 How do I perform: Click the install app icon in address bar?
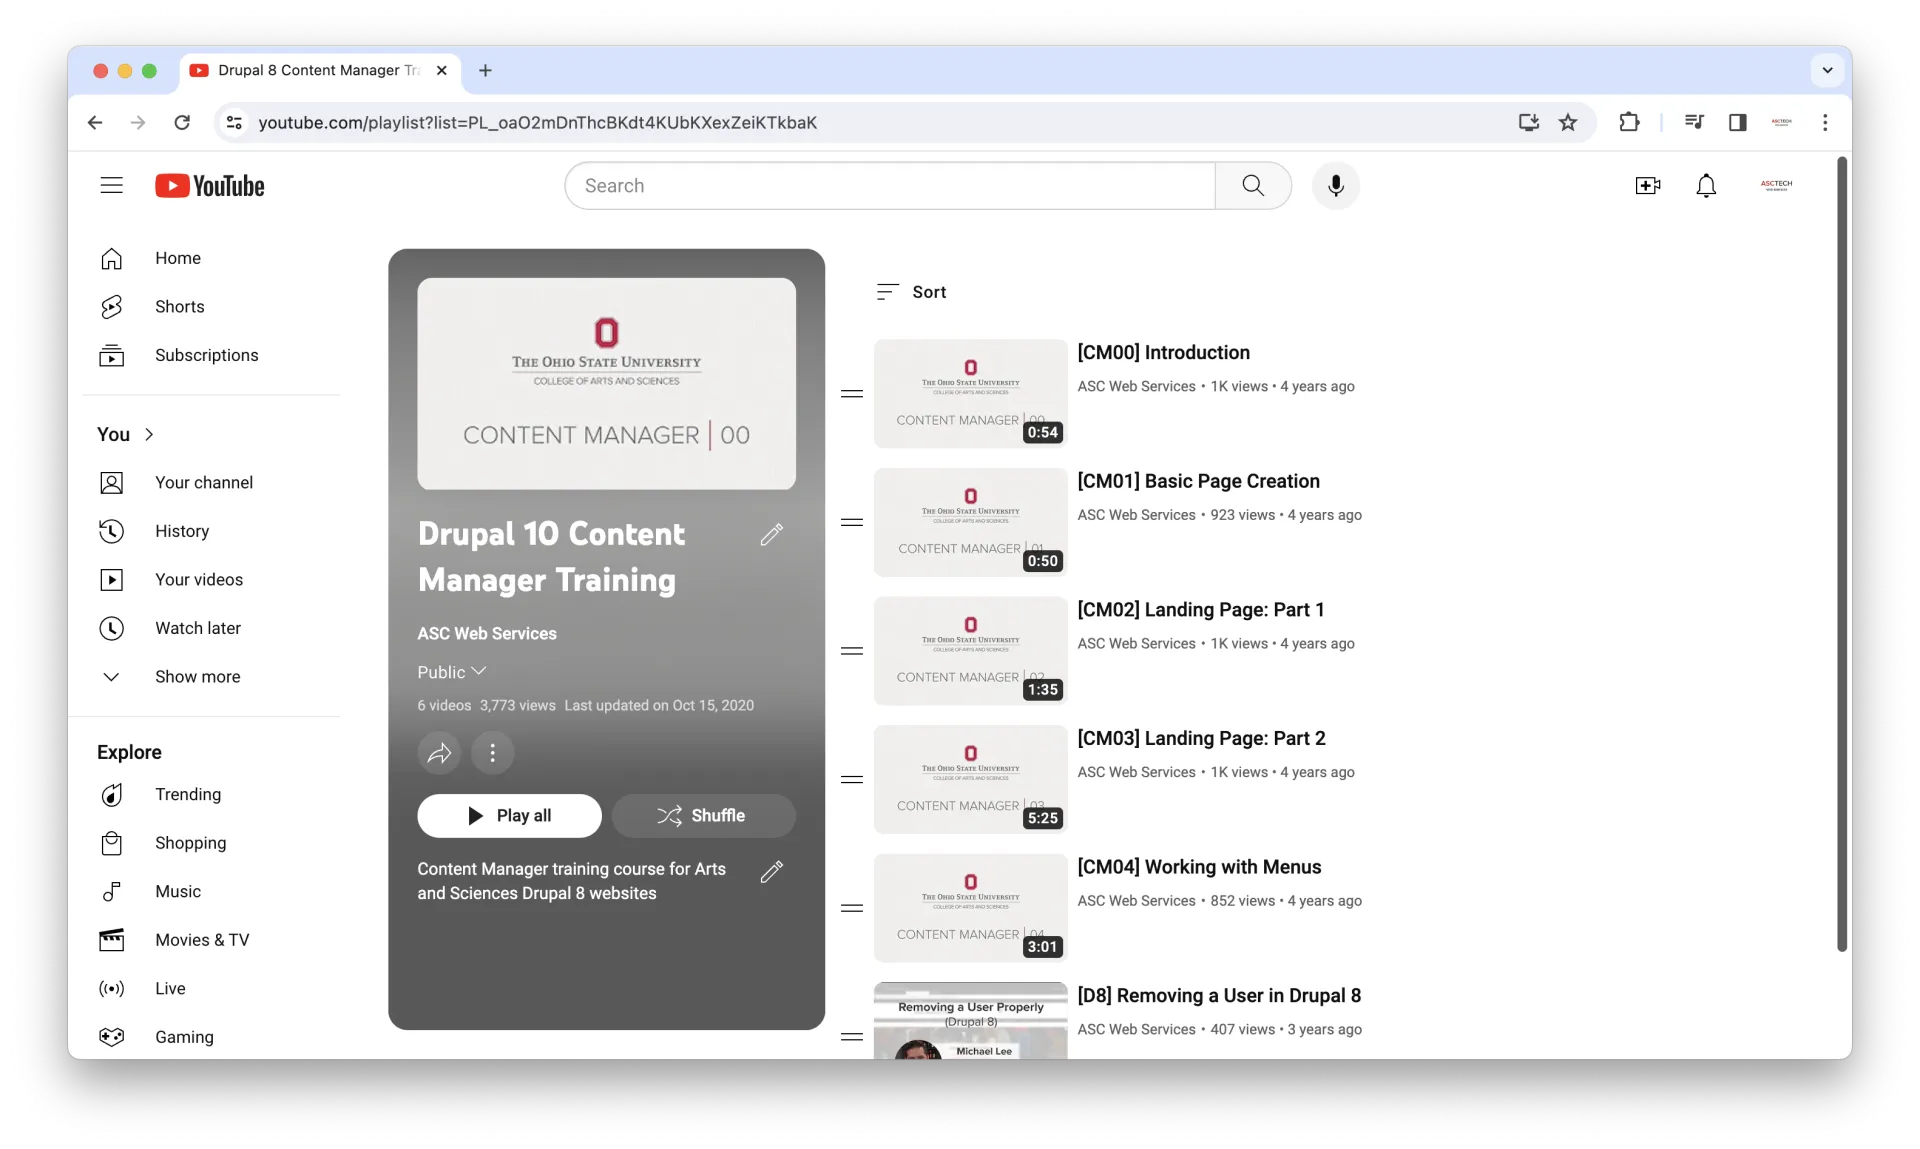tap(1529, 122)
